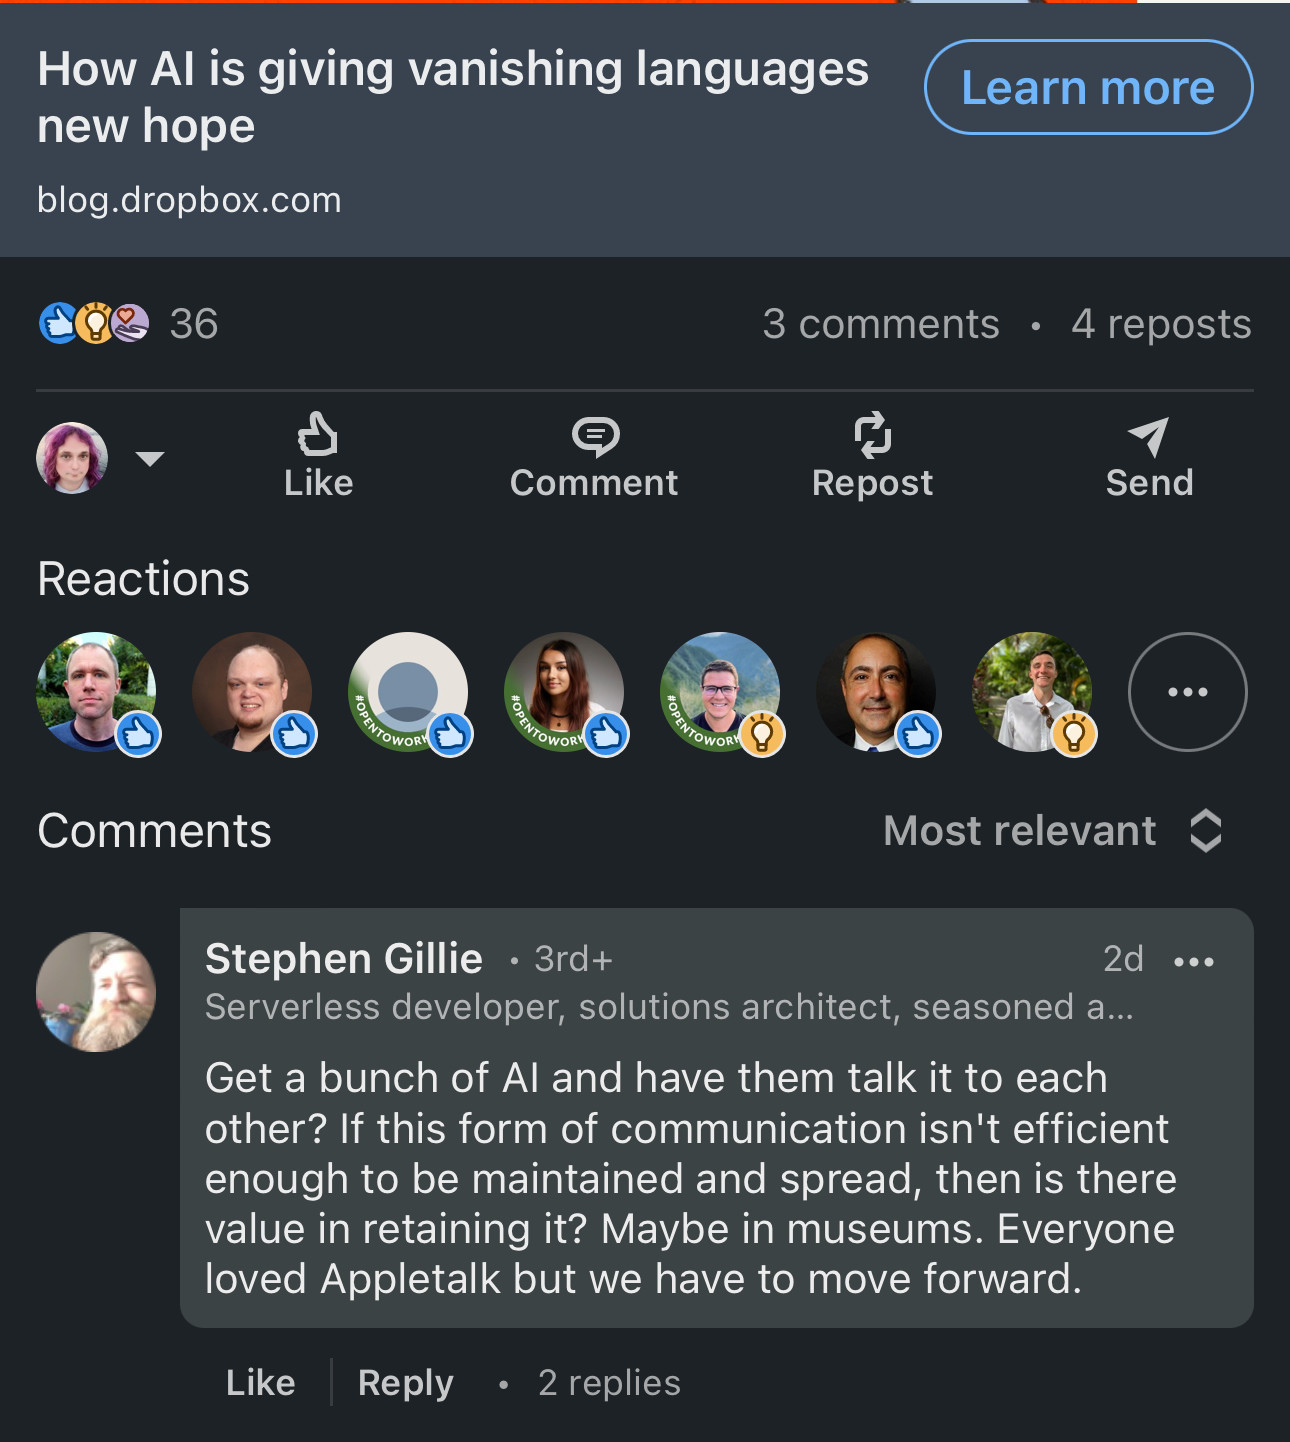Tap your own profile avatar beside Like

72,458
